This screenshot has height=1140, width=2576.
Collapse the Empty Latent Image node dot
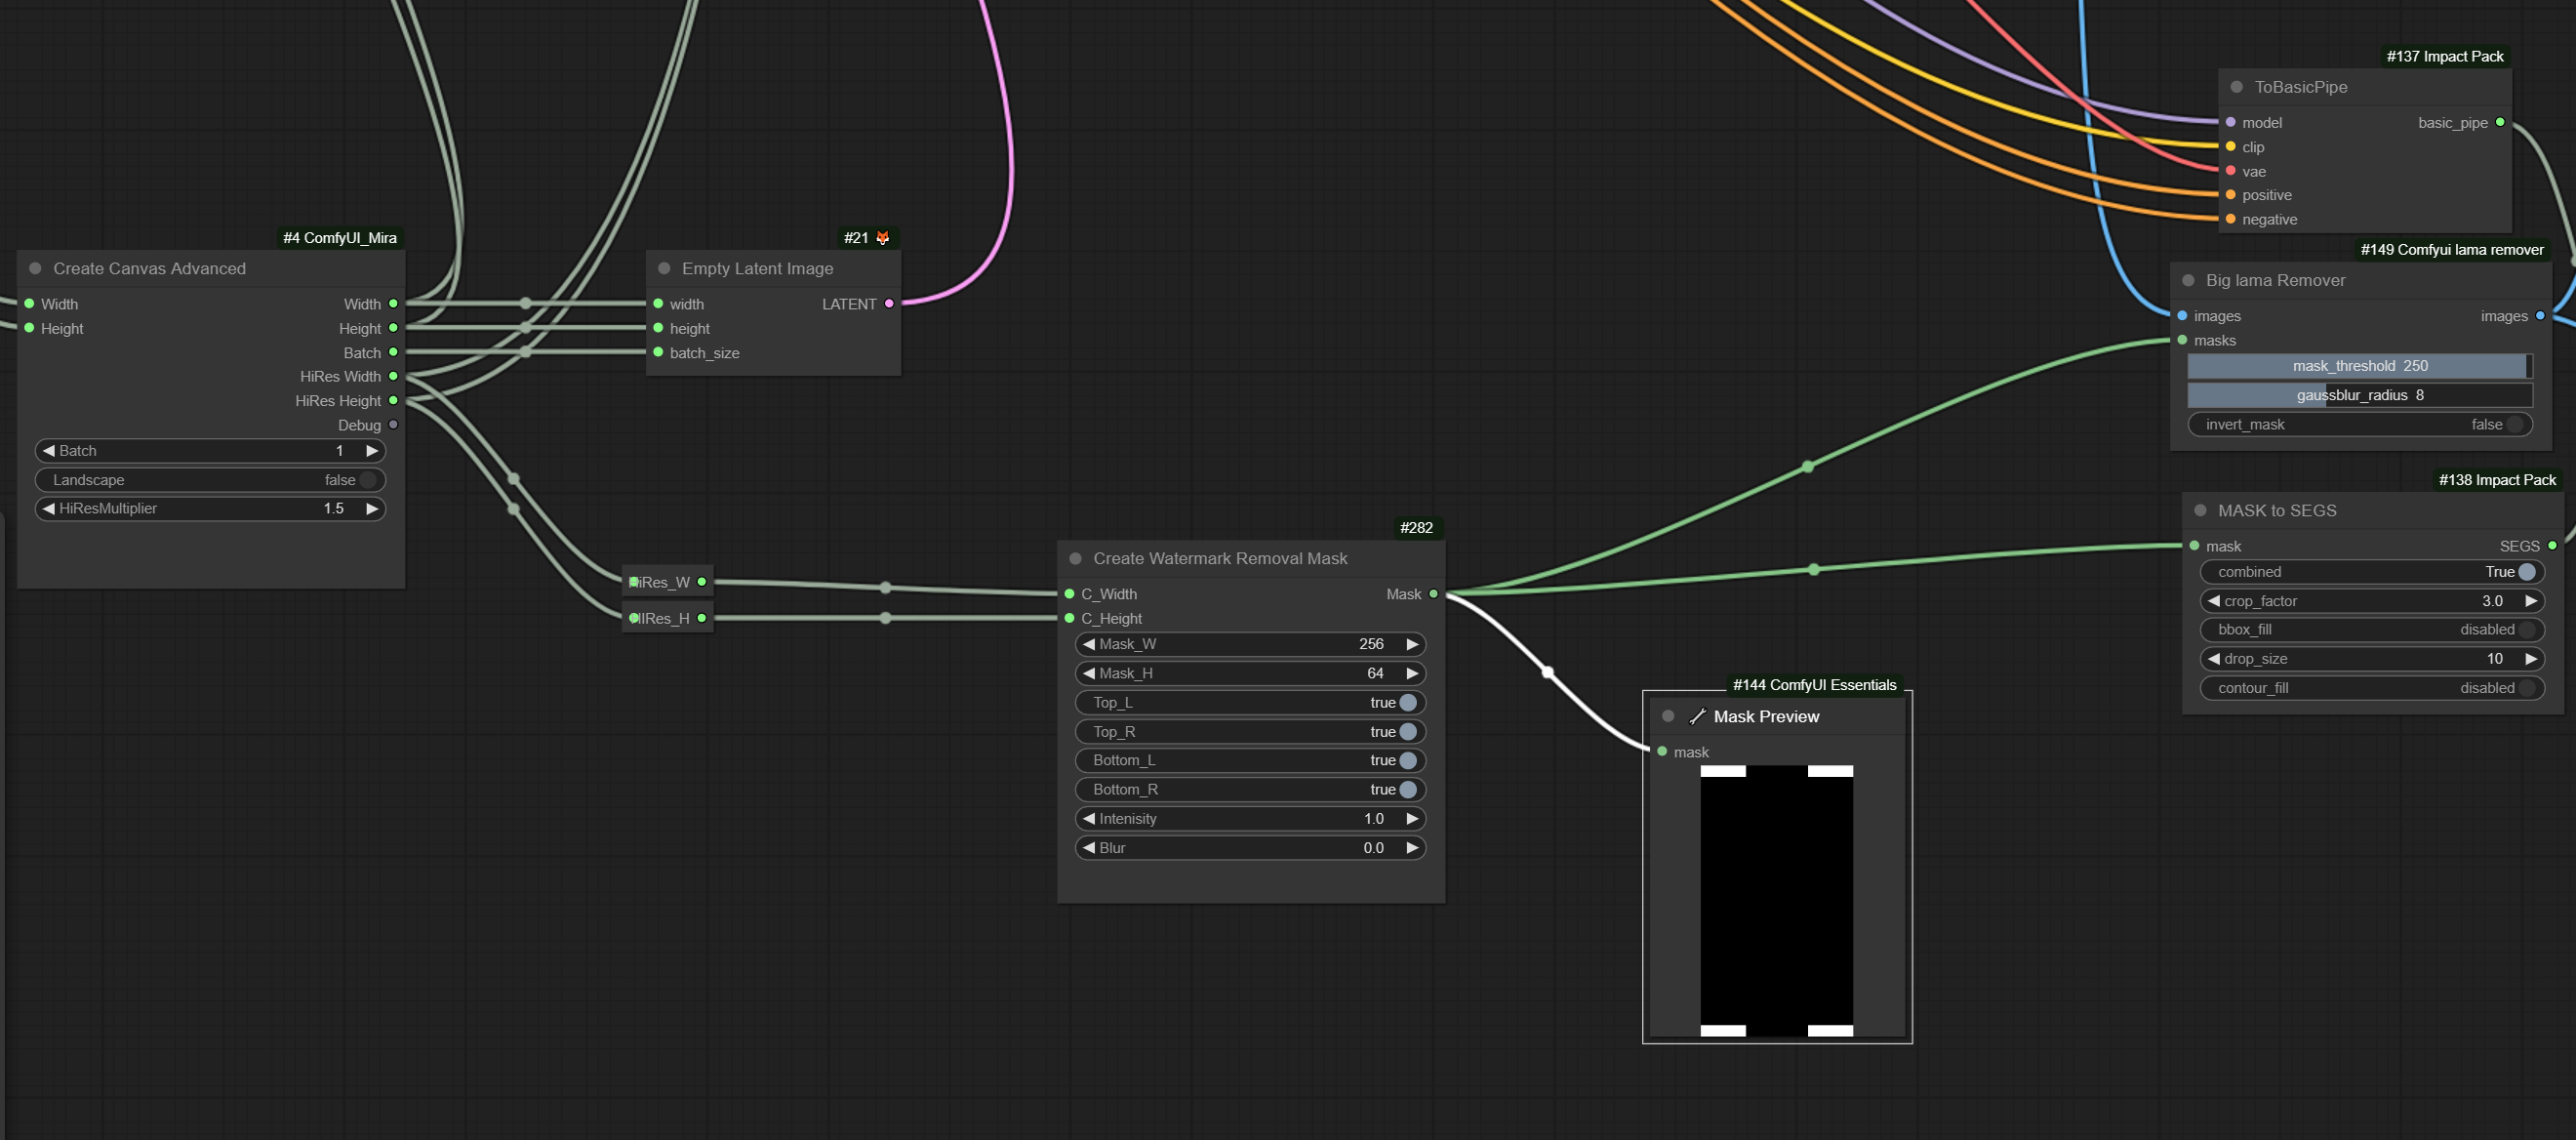pyautogui.click(x=664, y=268)
